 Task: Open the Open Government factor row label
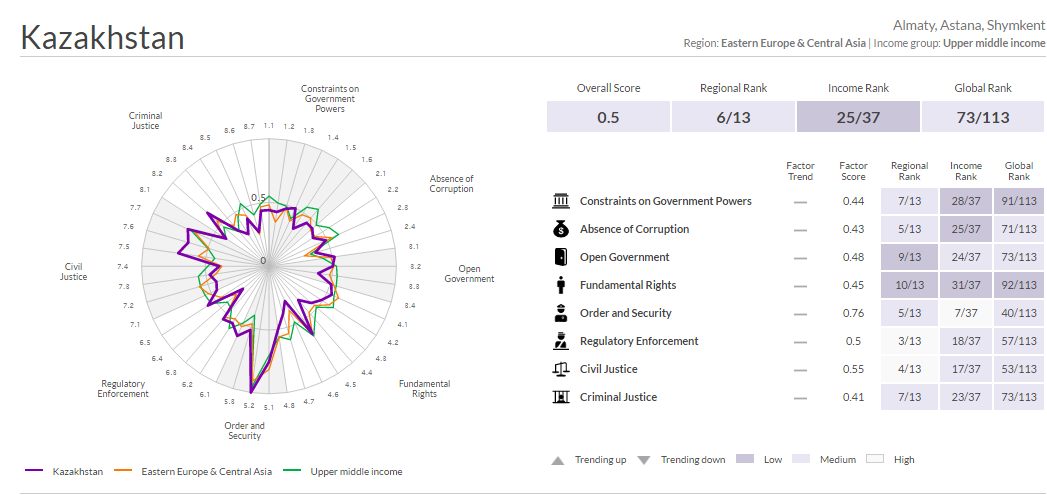[624, 257]
